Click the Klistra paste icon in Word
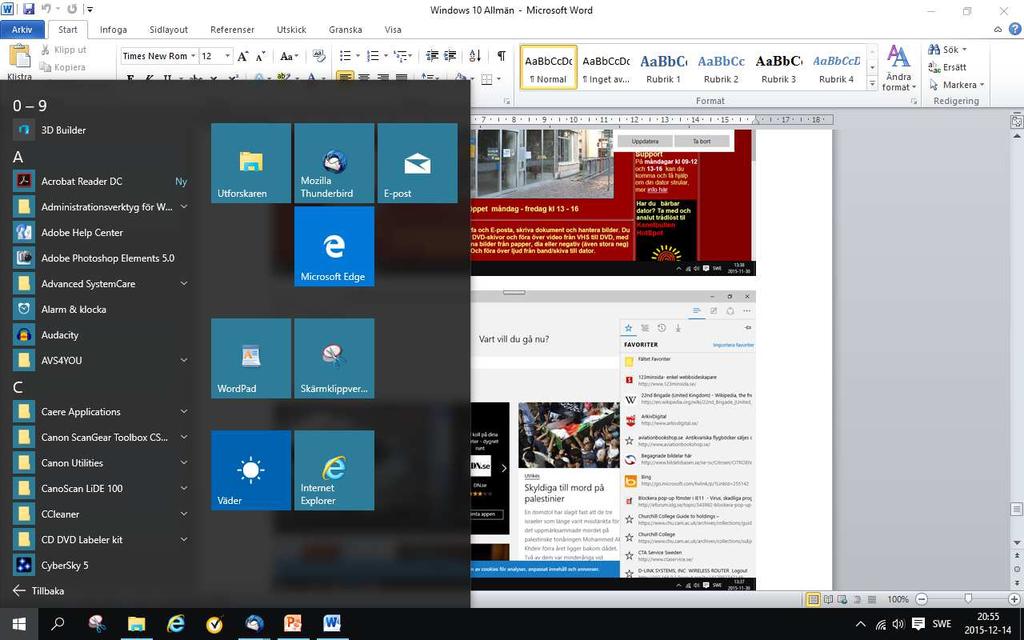 (20, 56)
